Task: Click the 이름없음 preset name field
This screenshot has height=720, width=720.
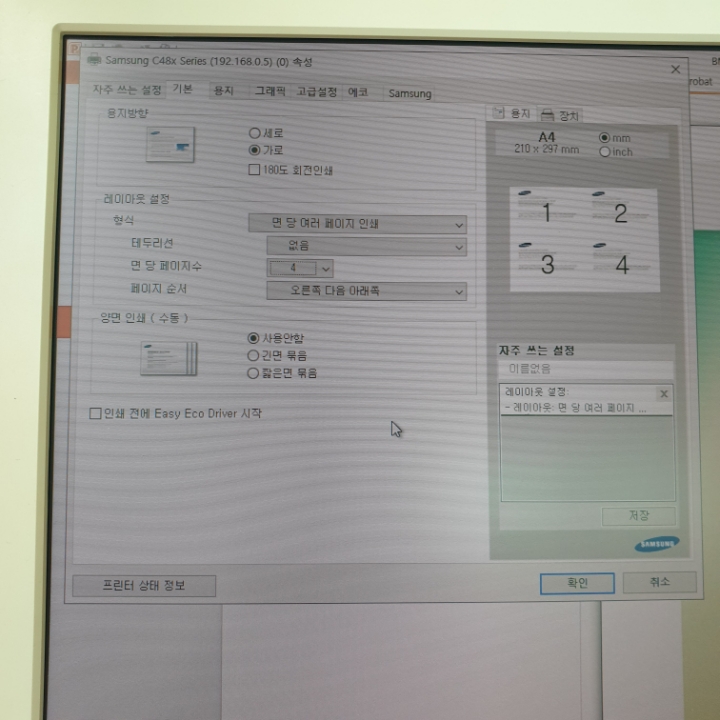Action: 585,369
